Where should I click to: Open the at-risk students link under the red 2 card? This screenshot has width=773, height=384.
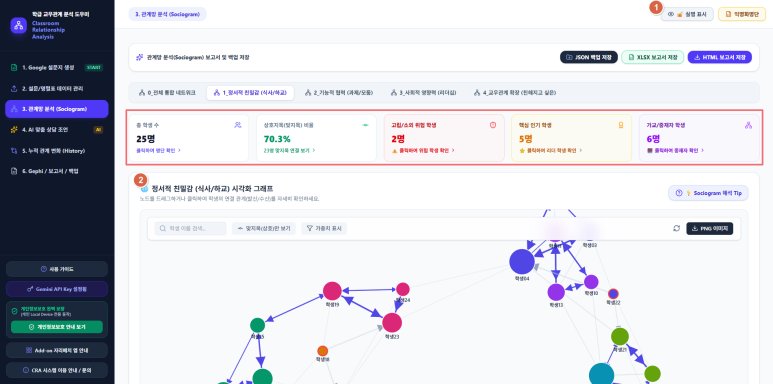click(422, 150)
